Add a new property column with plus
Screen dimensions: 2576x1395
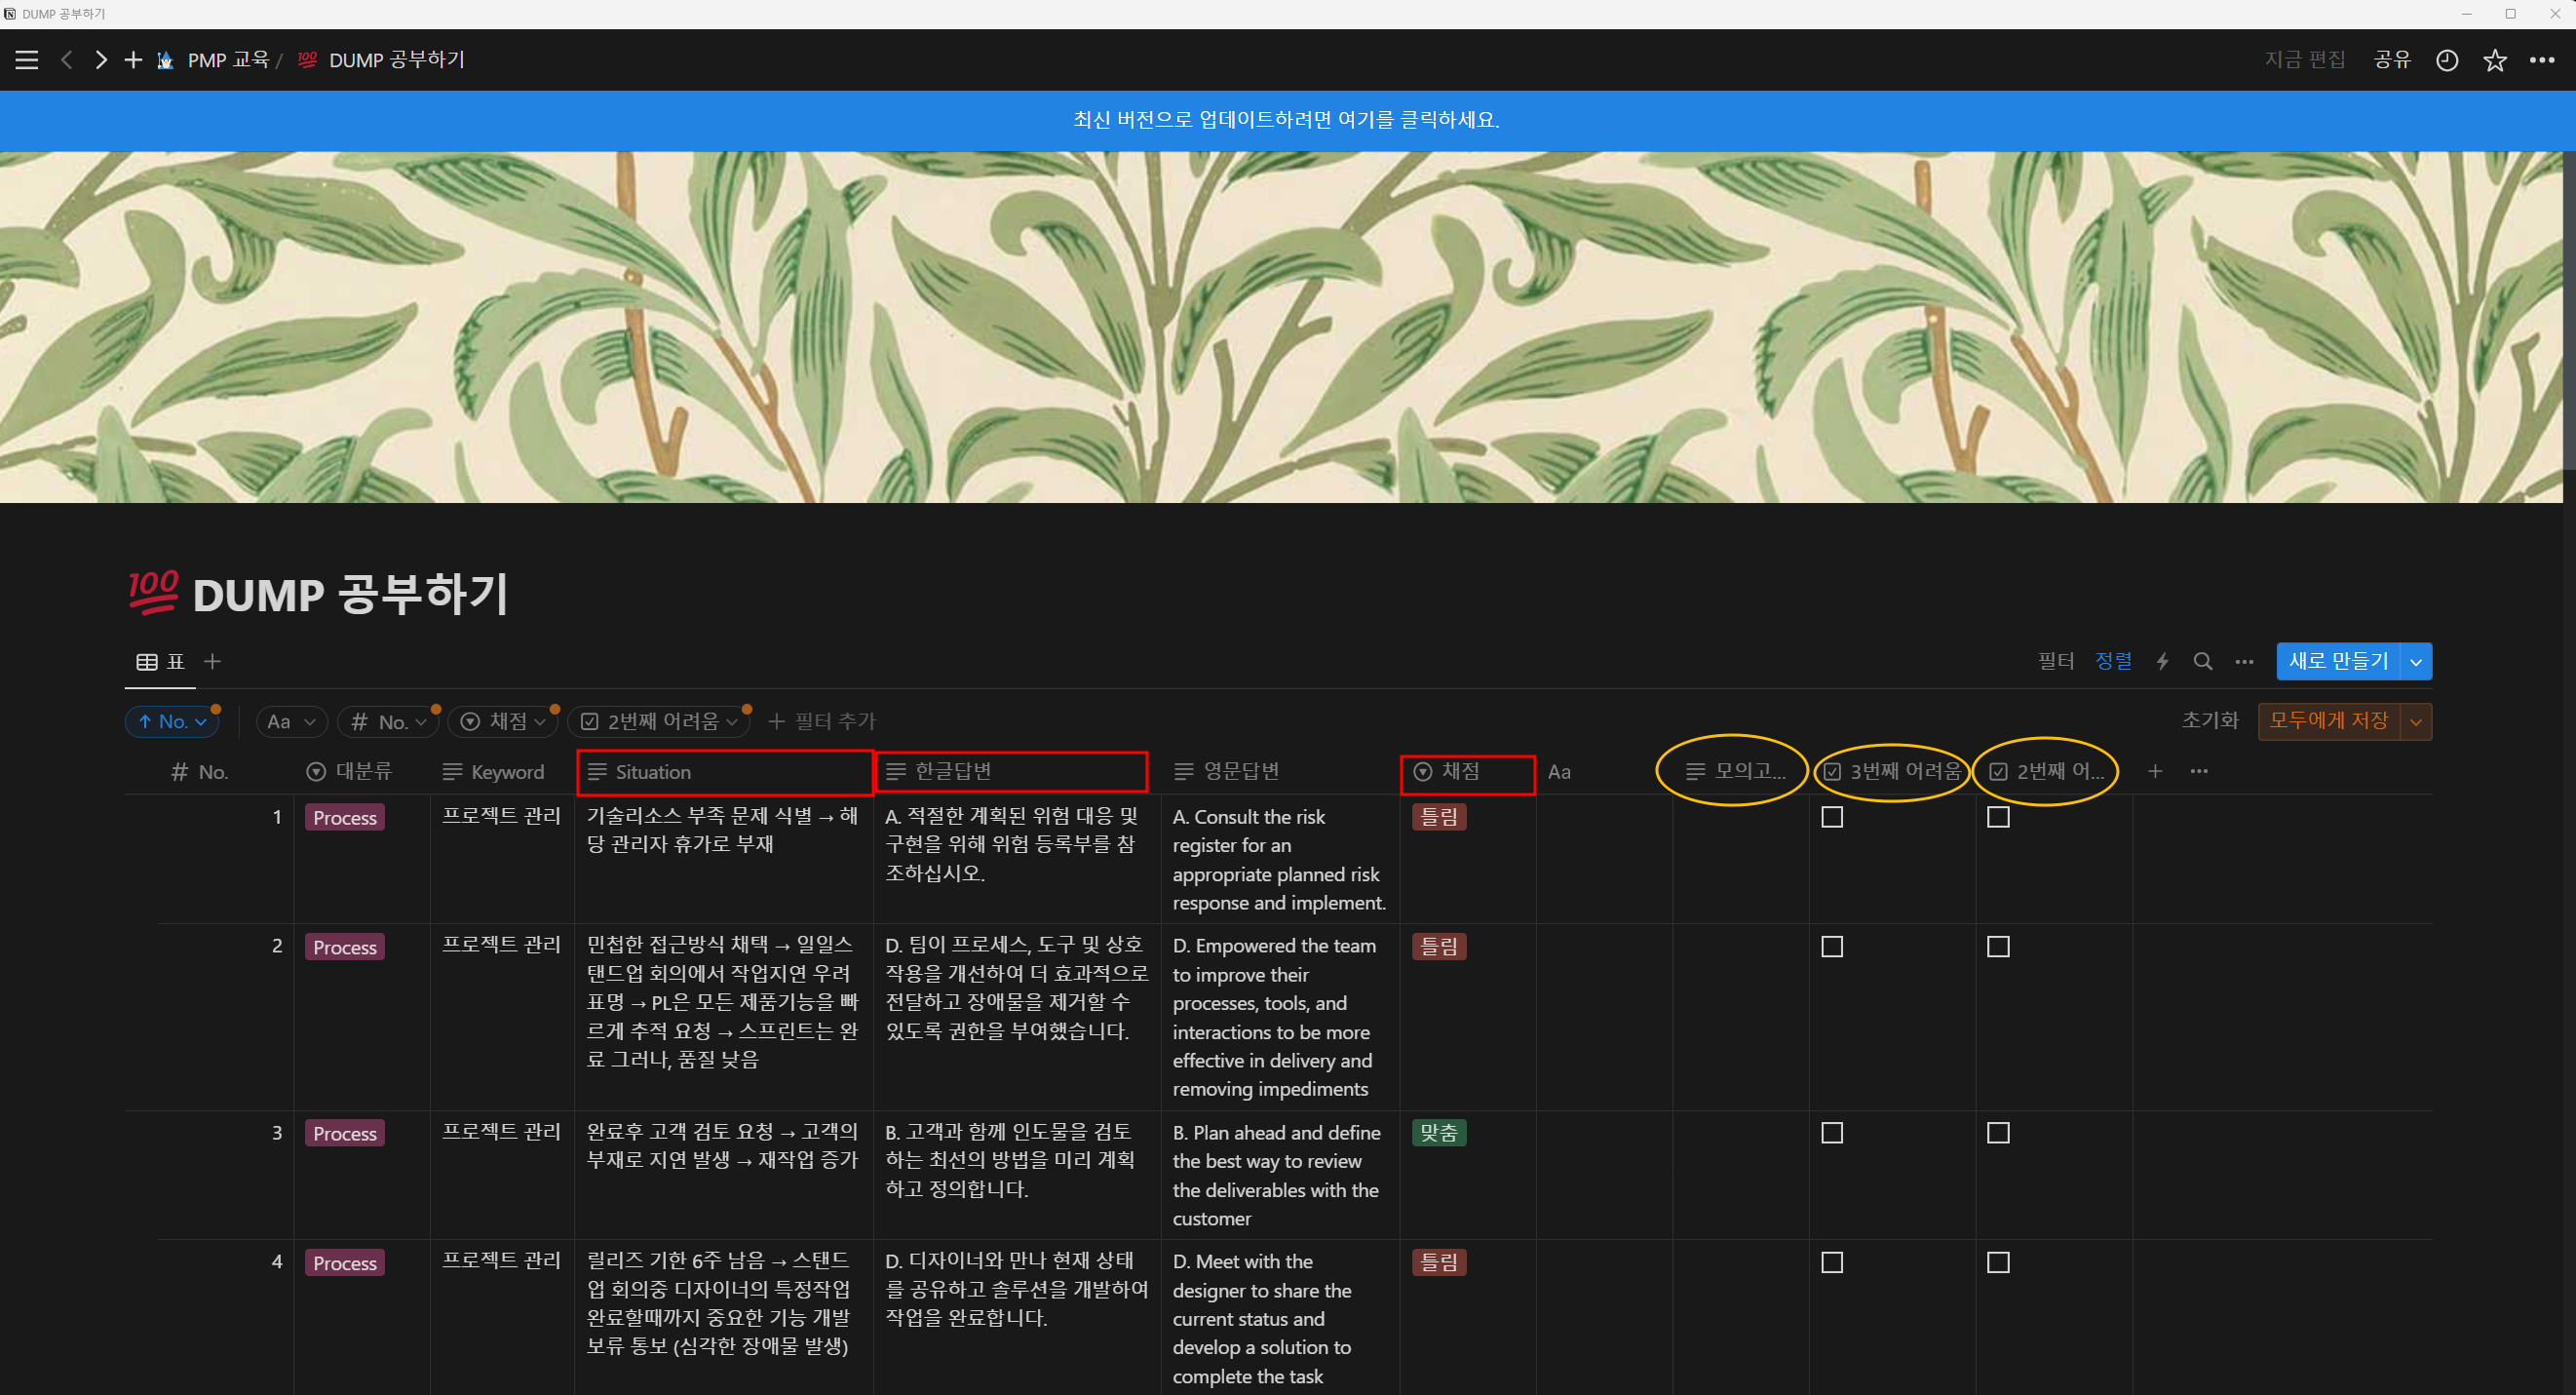click(x=2155, y=771)
